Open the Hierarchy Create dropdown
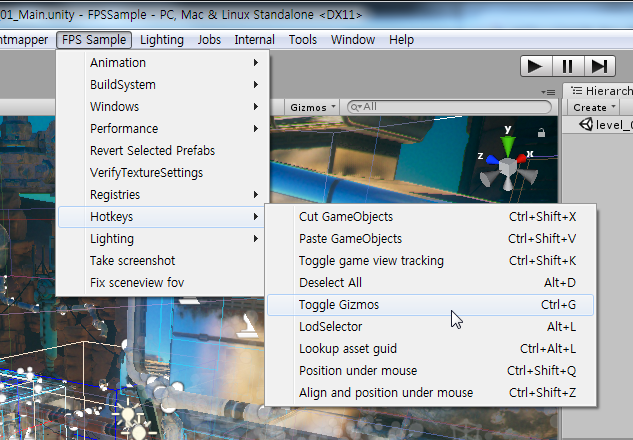 (x=594, y=107)
